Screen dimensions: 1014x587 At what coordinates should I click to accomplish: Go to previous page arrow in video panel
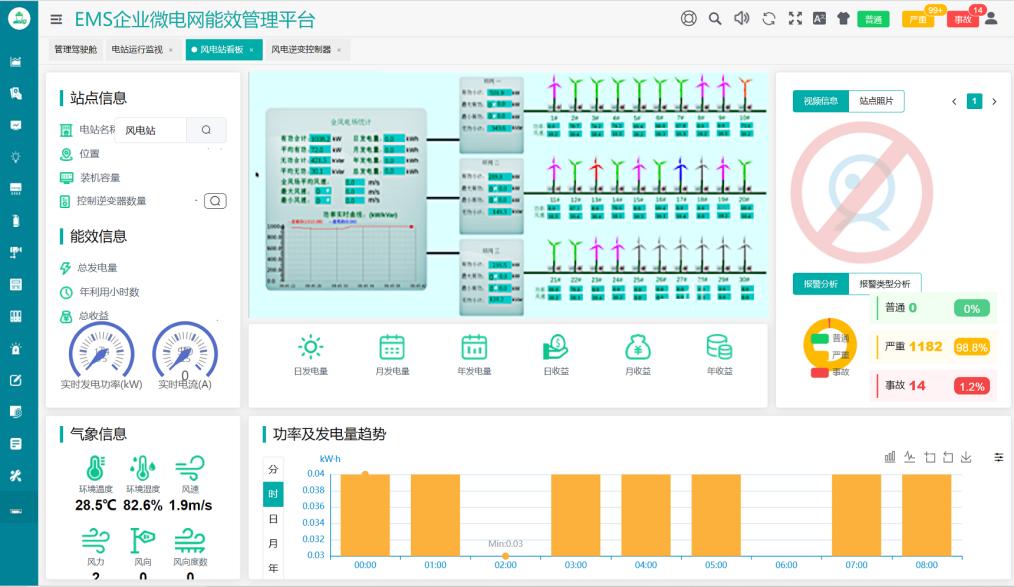954,101
